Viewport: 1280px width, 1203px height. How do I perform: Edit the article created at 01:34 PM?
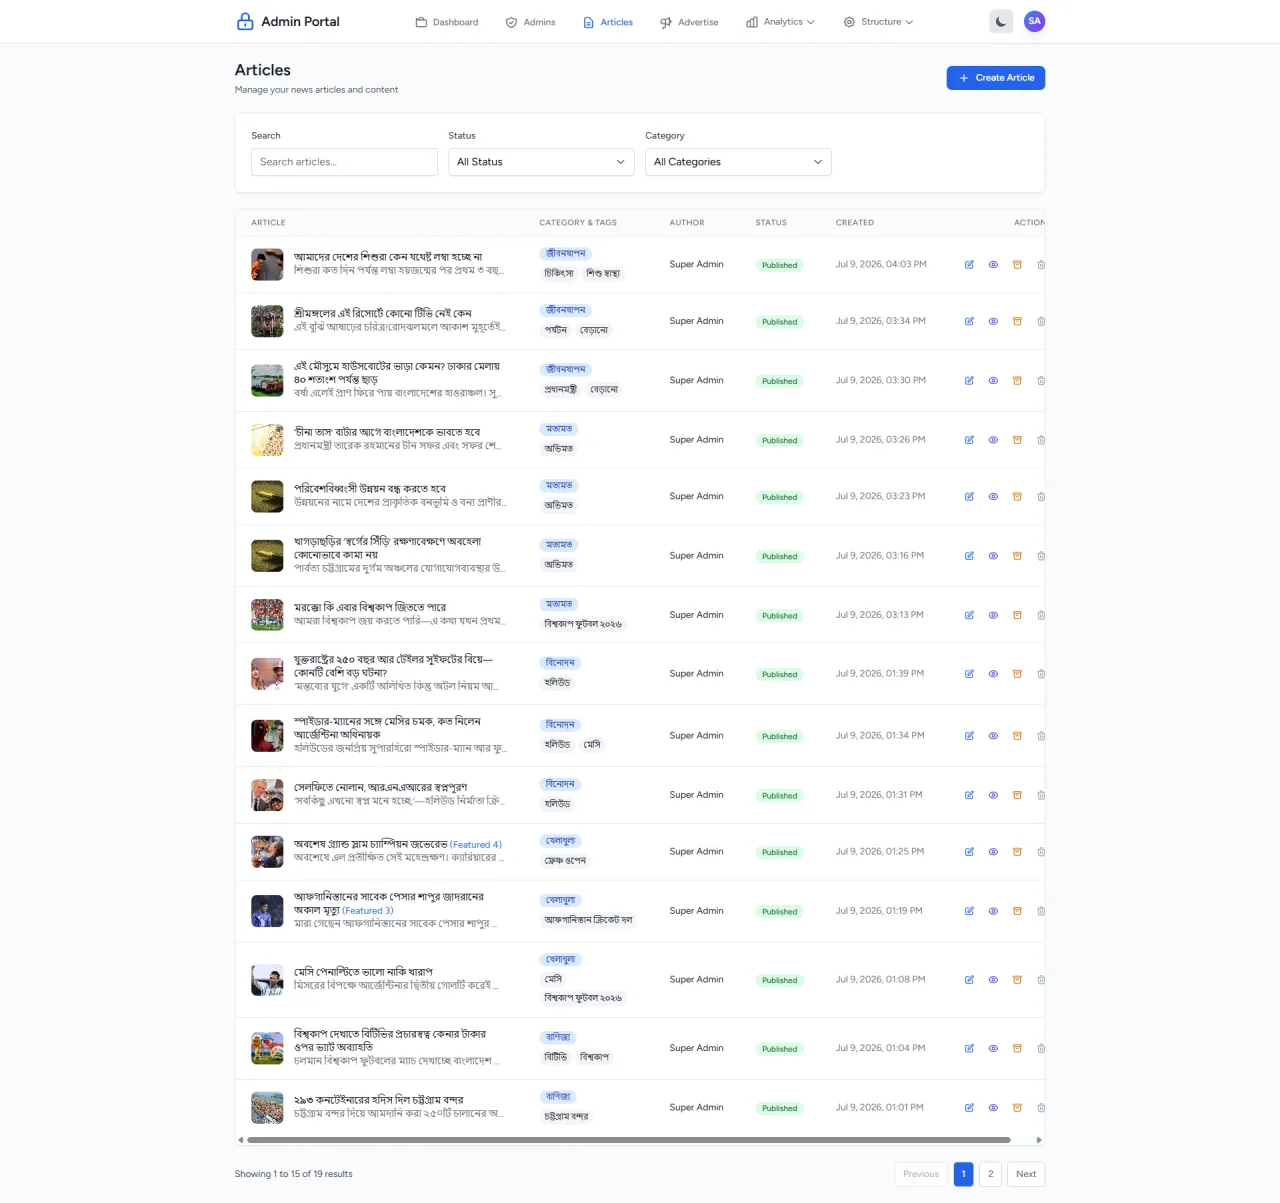(969, 736)
